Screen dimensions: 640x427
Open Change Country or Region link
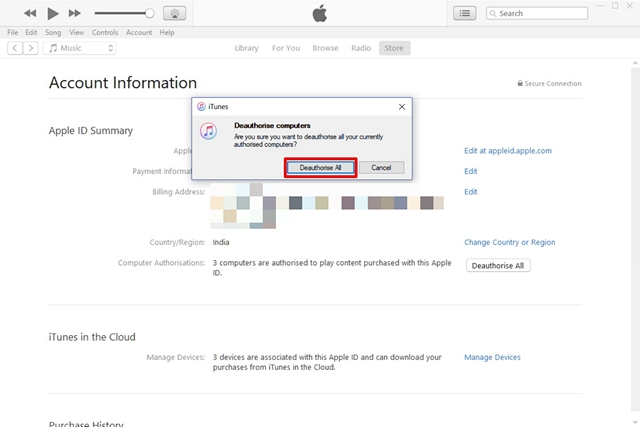[x=509, y=242]
